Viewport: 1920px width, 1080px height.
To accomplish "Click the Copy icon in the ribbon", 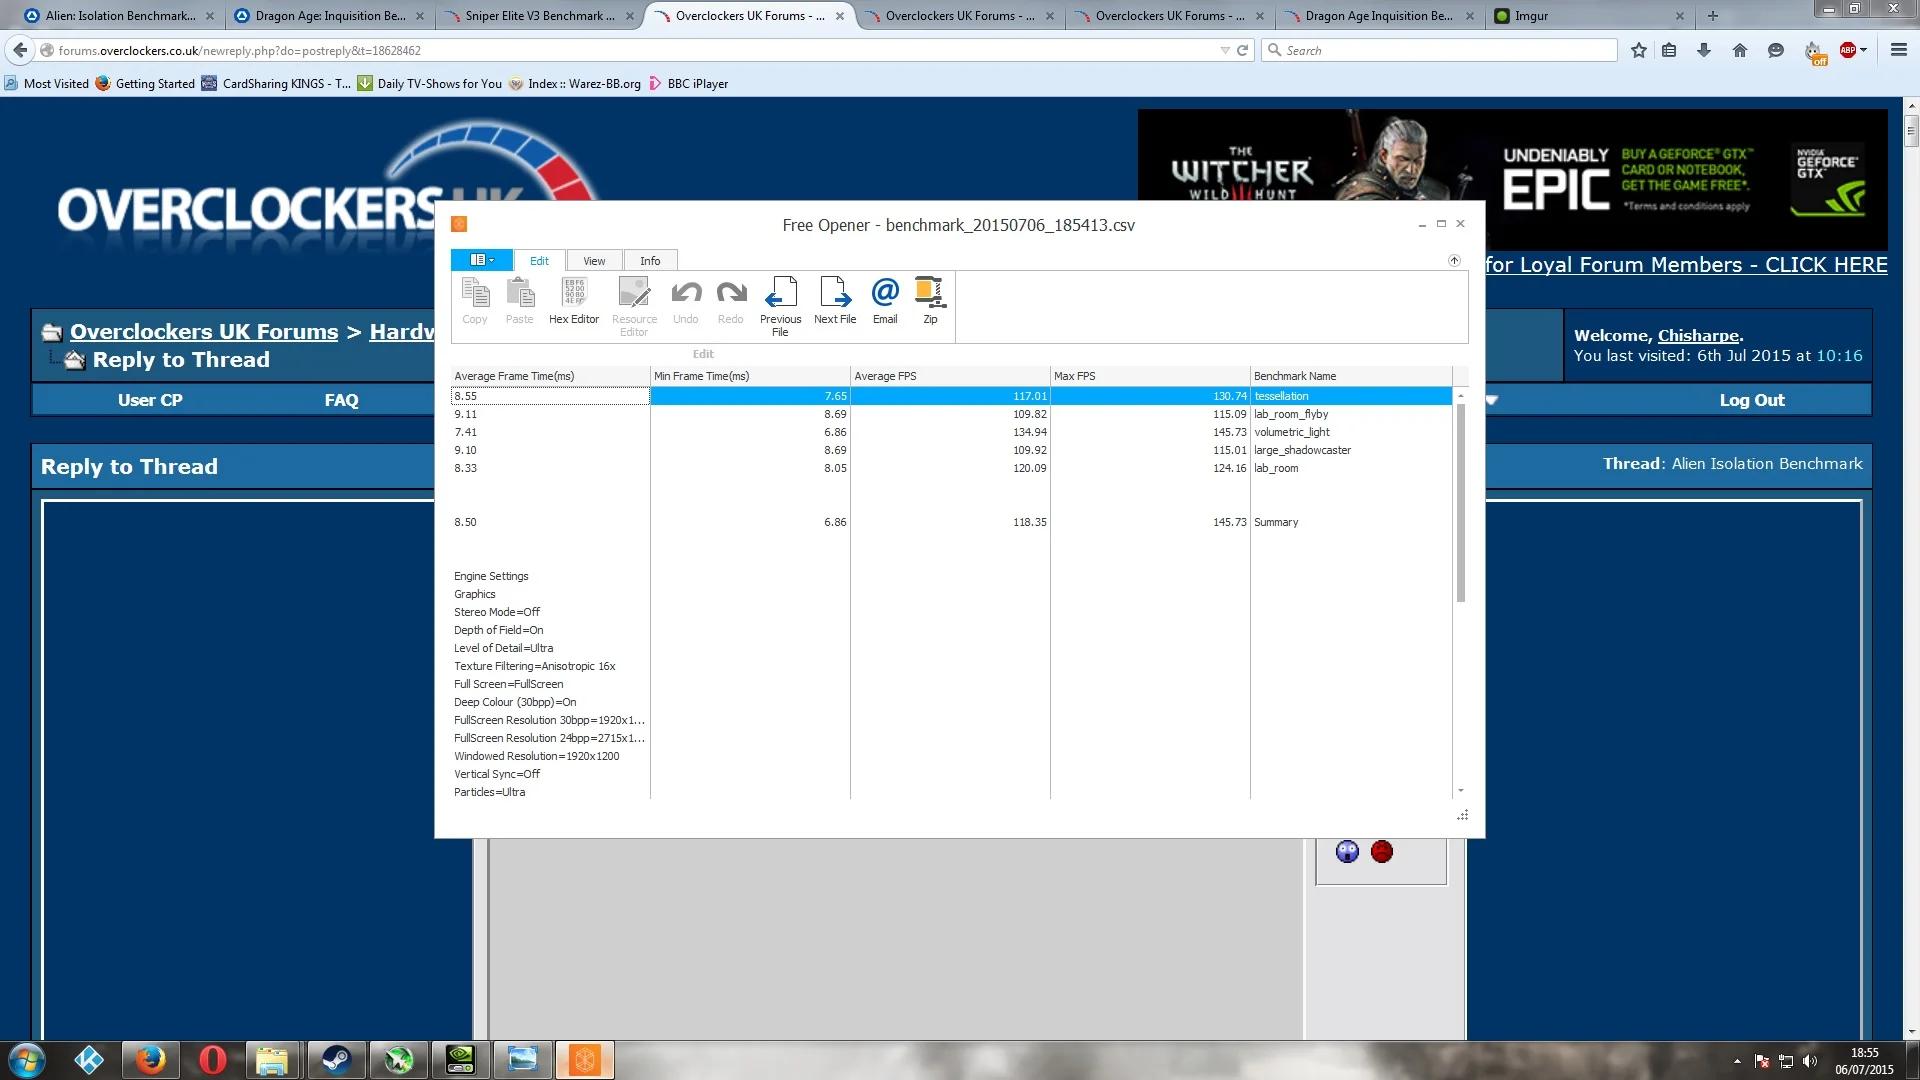I will (x=475, y=300).
